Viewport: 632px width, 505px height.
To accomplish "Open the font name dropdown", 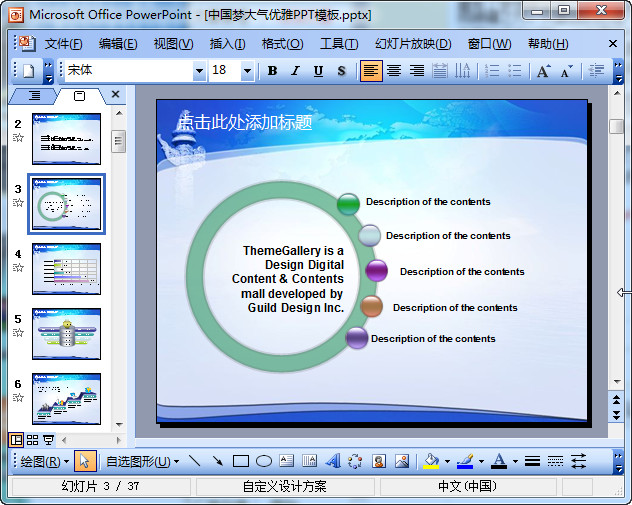I will click(199, 71).
